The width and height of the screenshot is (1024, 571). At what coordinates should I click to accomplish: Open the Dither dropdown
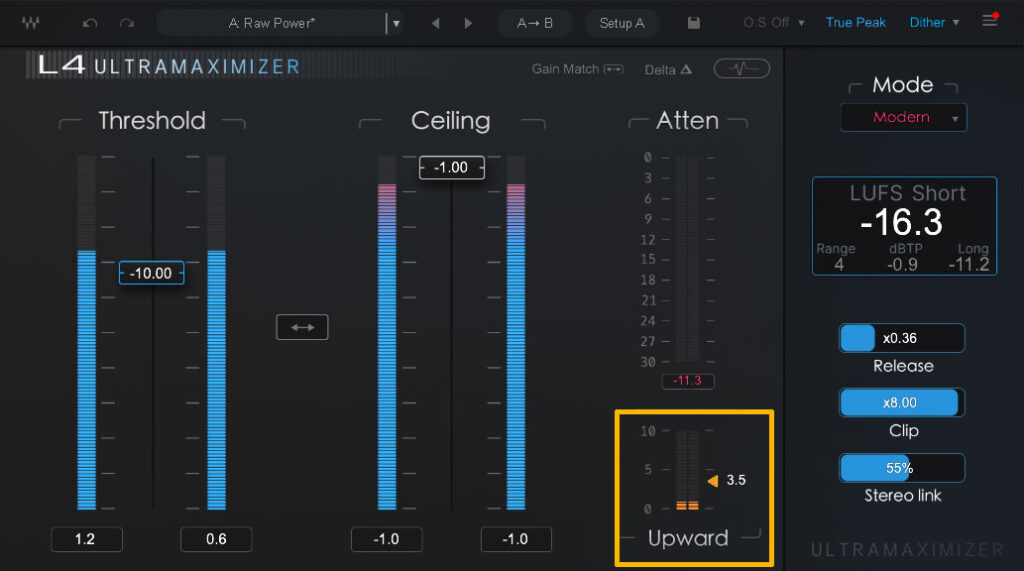tap(934, 22)
